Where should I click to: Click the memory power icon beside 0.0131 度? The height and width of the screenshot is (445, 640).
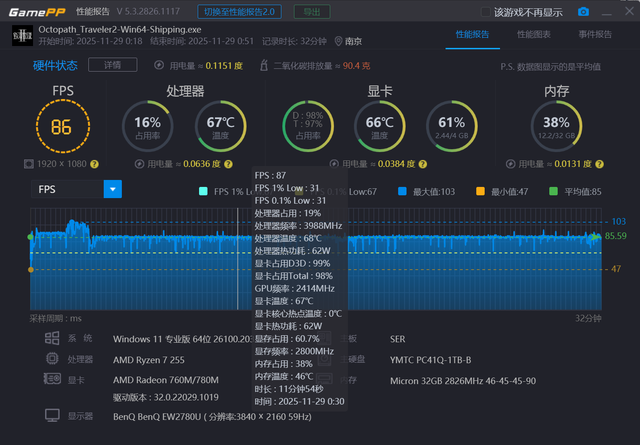coord(510,164)
